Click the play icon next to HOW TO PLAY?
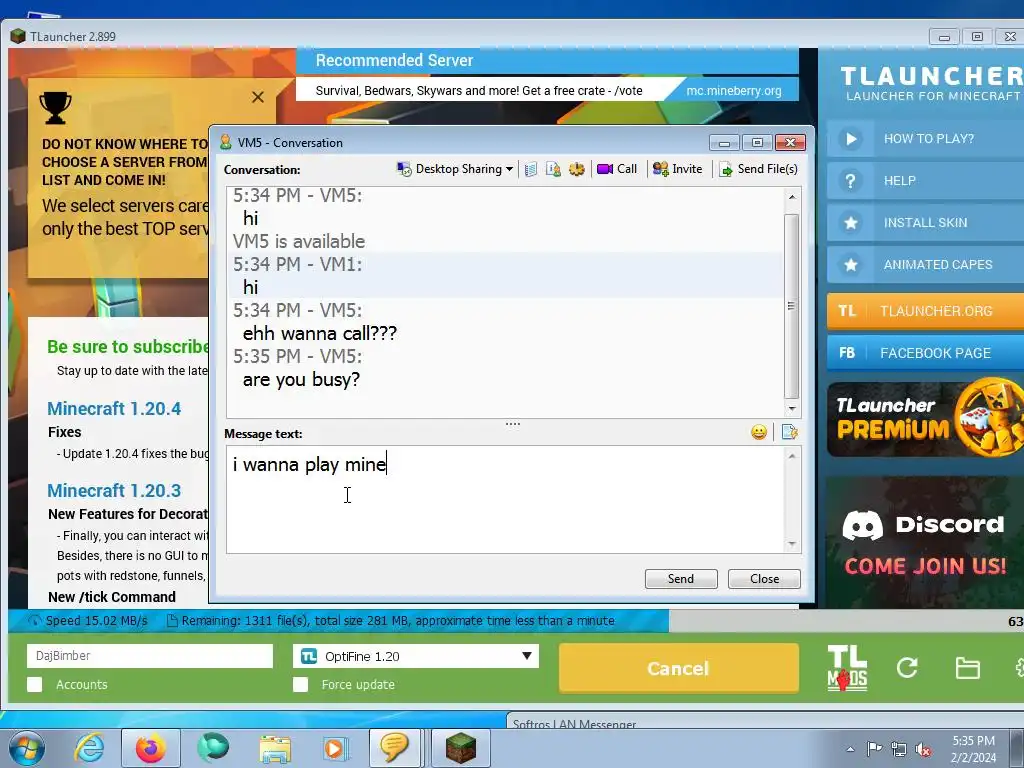 850,138
